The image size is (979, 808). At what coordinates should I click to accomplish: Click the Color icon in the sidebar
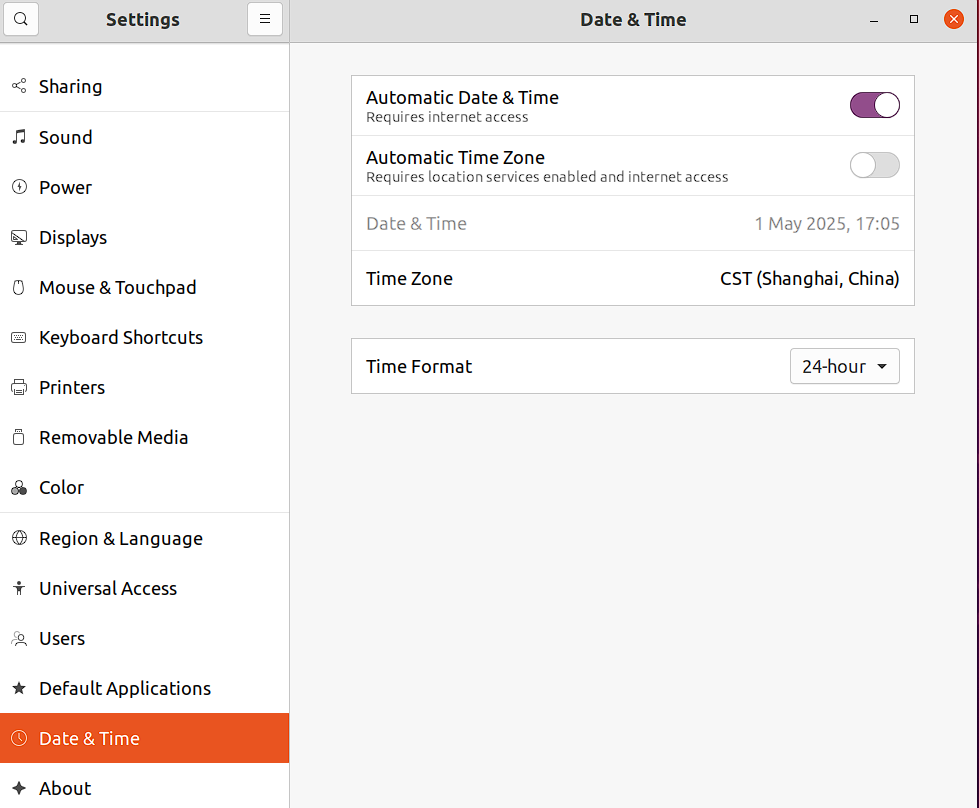[x=19, y=488]
